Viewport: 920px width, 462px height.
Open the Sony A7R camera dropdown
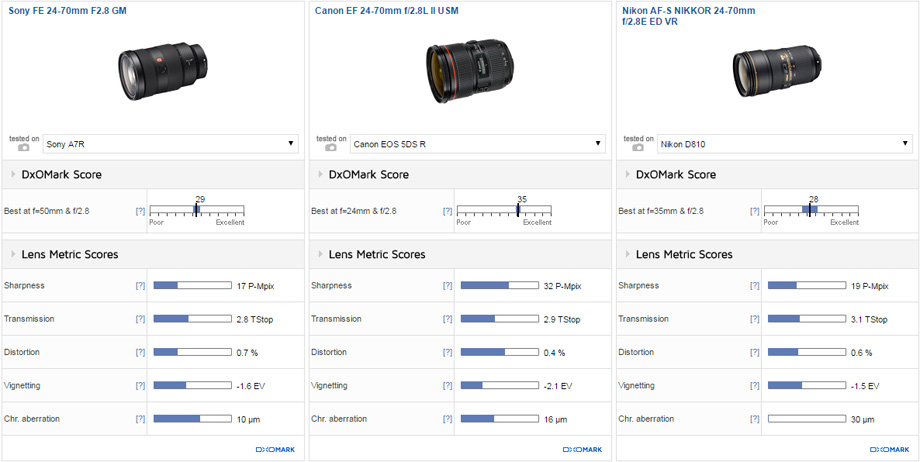(170, 144)
